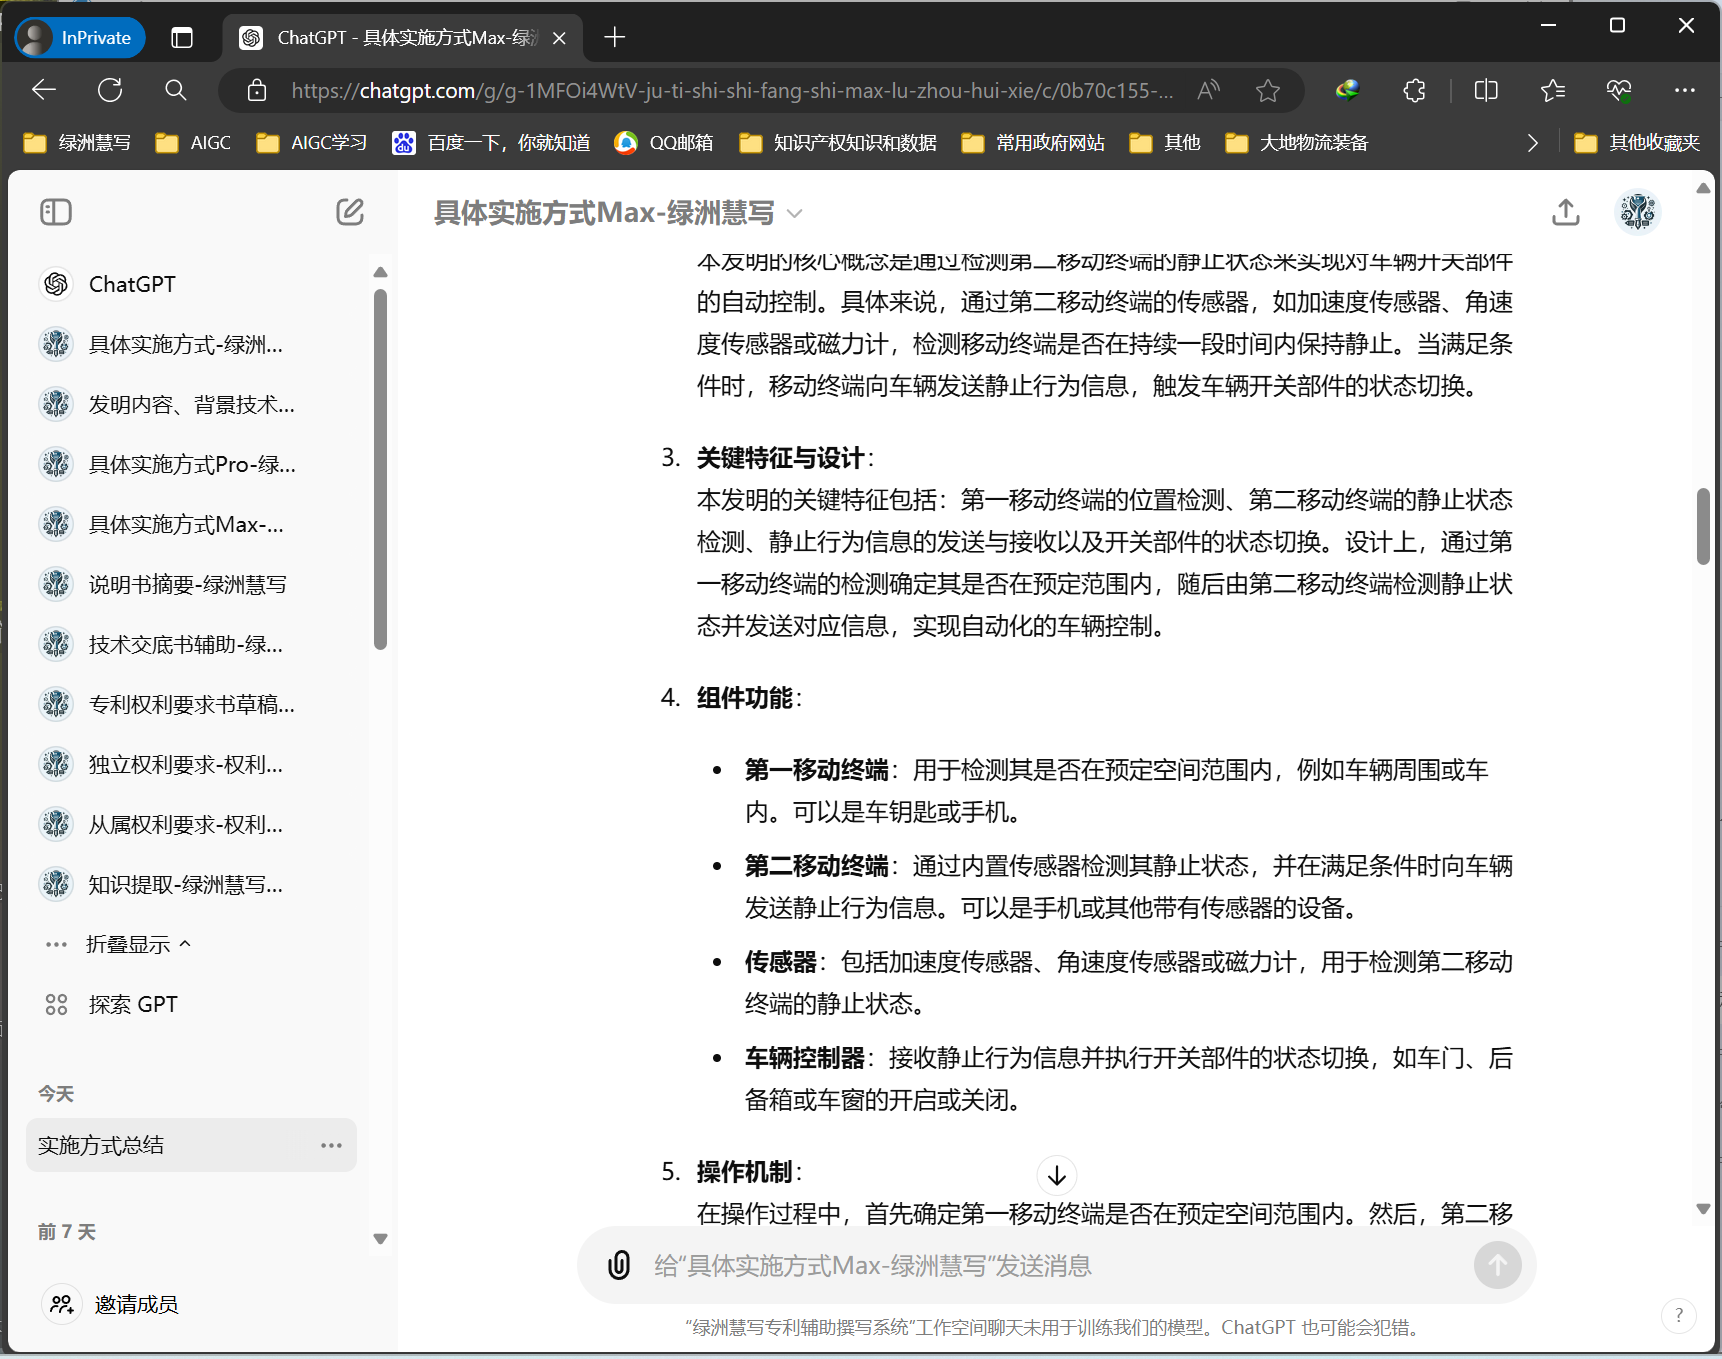Image resolution: width=1722 pixels, height=1359 pixels.
Task: Start a new chat with the compose icon
Action: (349, 212)
